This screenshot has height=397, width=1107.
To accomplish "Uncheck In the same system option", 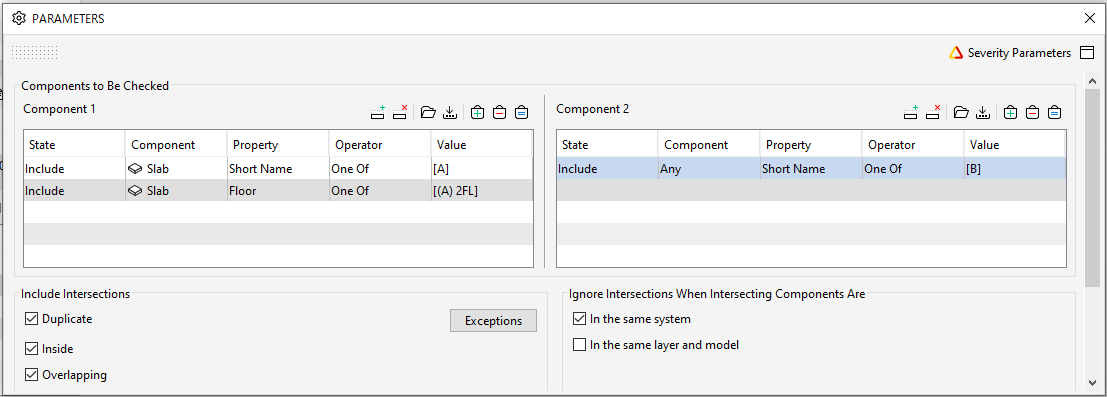I will click(580, 319).
